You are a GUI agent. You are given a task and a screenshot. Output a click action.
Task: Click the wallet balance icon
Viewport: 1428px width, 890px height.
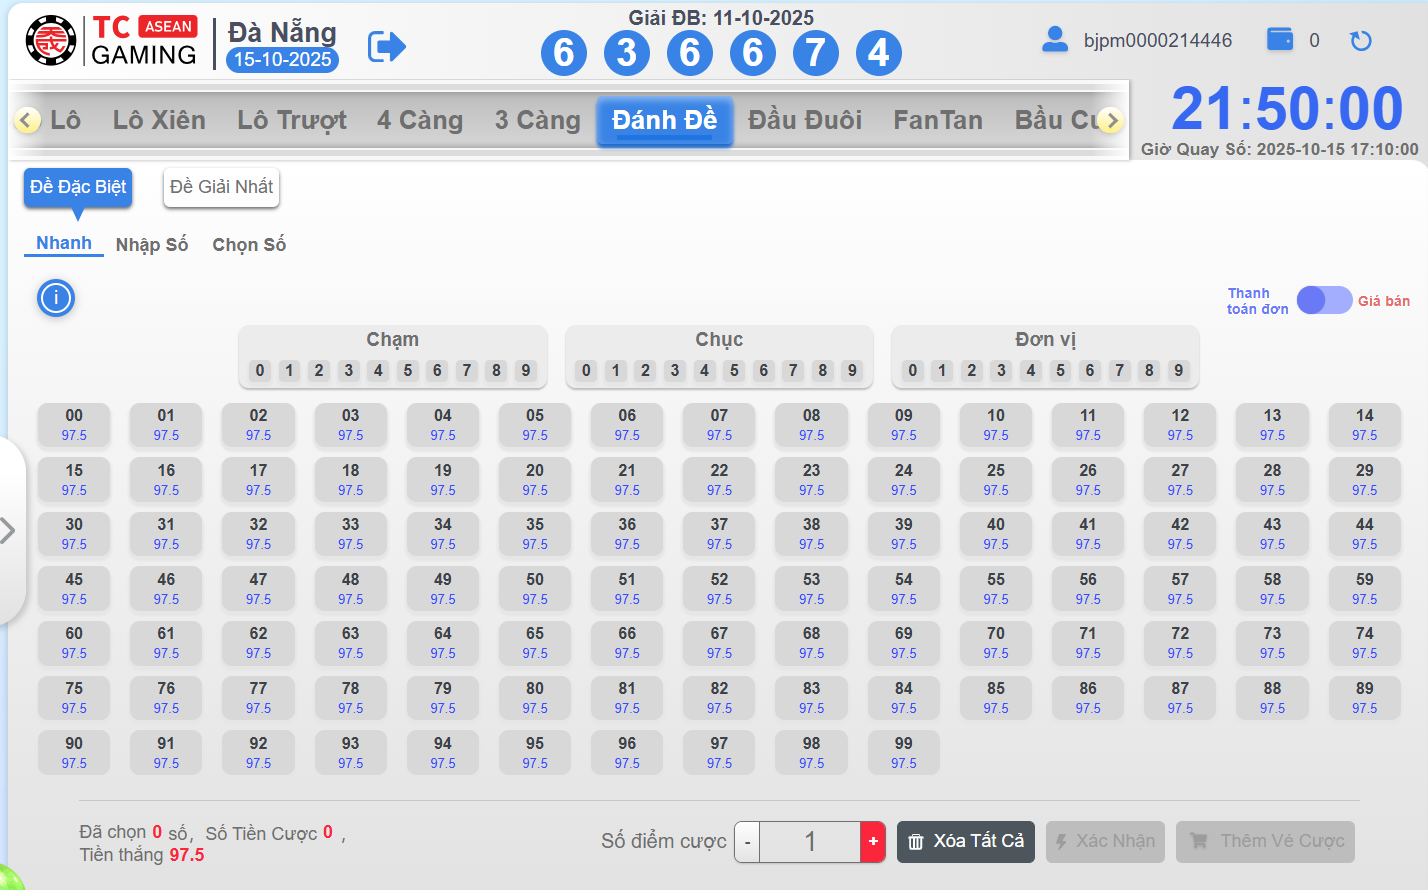point(1280,40)
